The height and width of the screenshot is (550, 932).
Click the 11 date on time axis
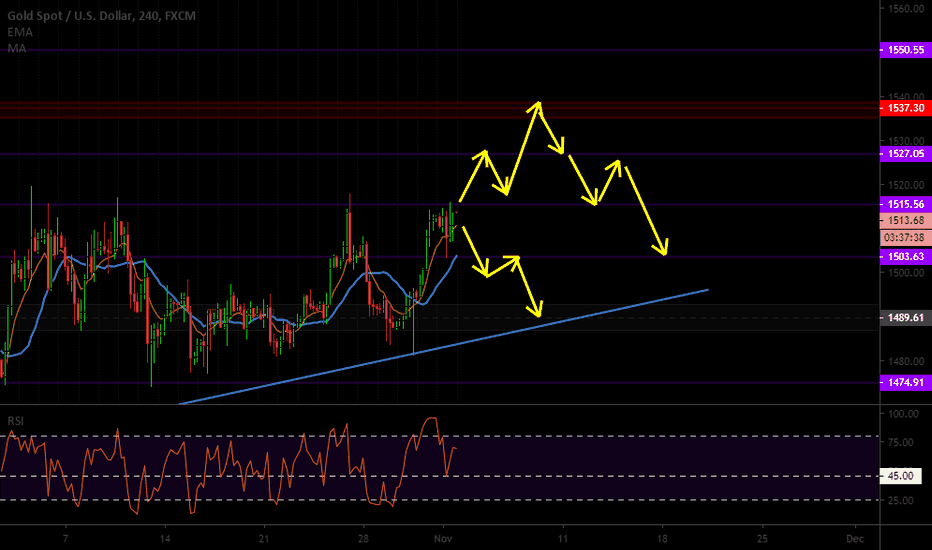point(562,539)
